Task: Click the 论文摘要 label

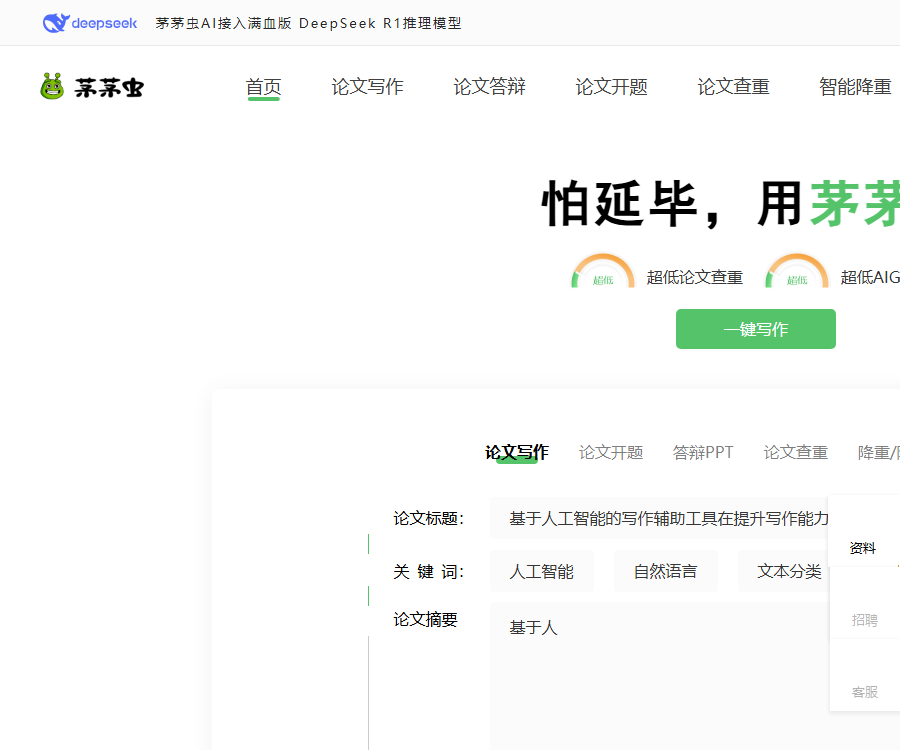Action: [425, 619]
